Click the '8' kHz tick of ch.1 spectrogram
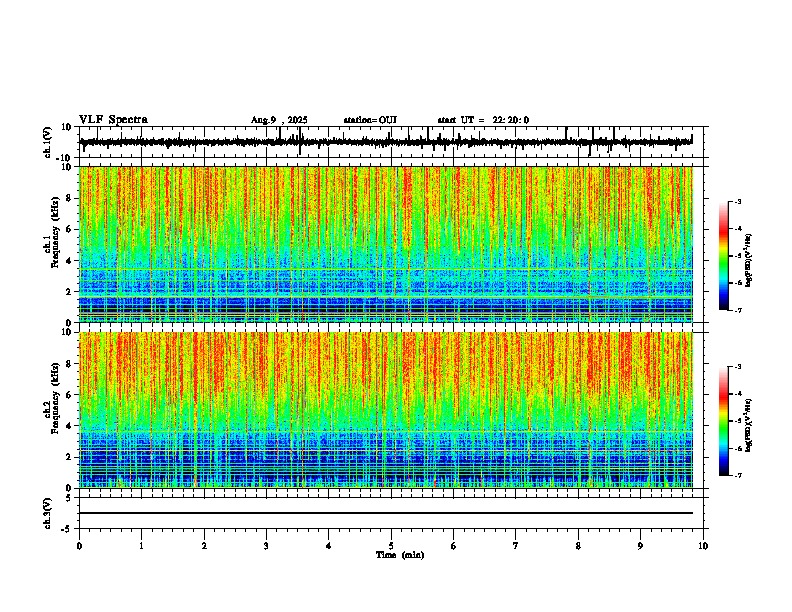This screenshot has width=792, height=612. (69, 198)
